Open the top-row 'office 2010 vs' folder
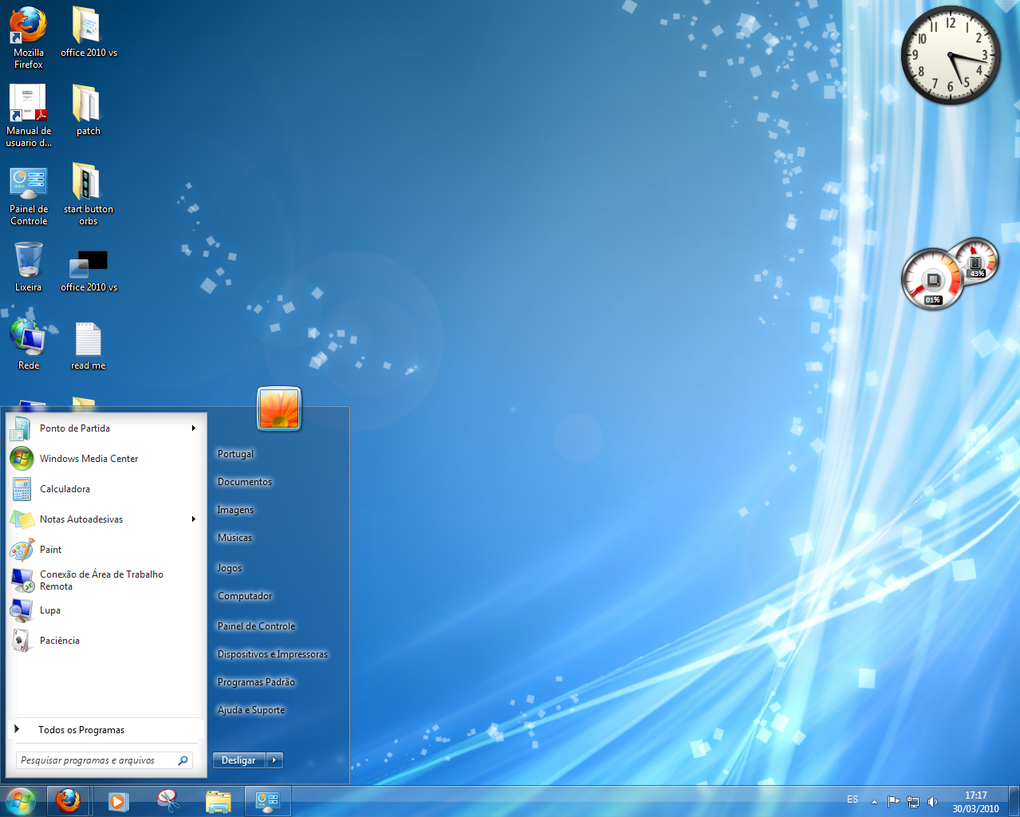1020x817 pixels. (88, 32)
